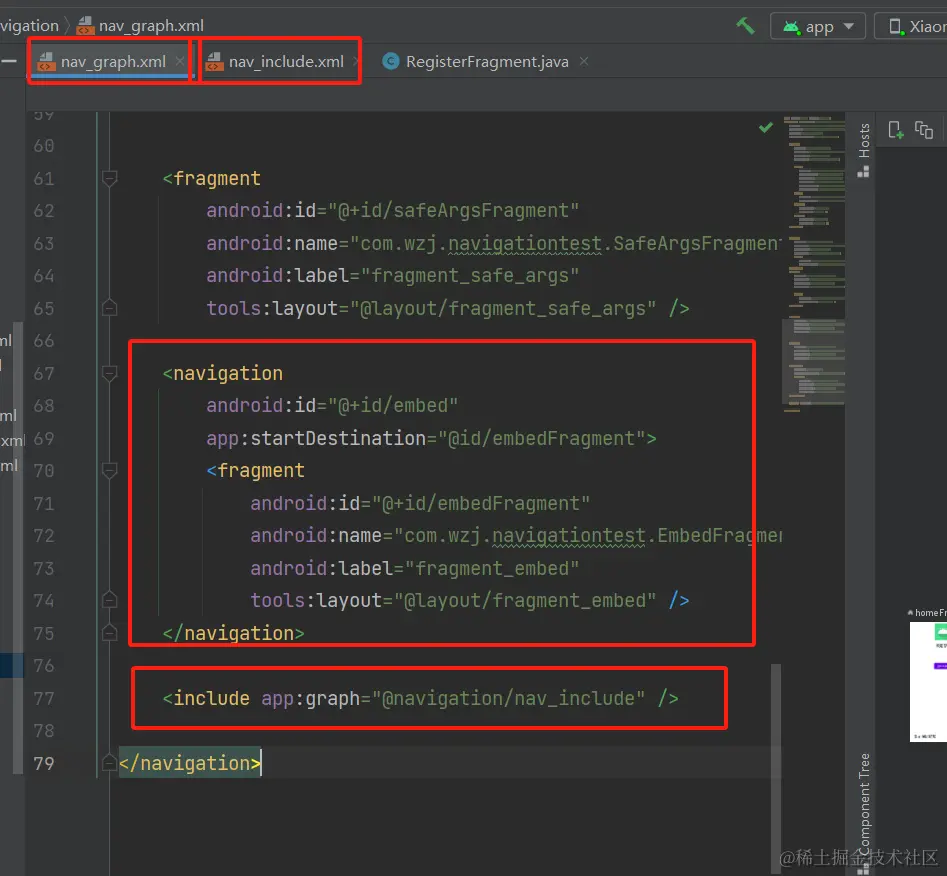
Task: Click the @+id/safeArgsFragment attribute value
Action: 453,211
